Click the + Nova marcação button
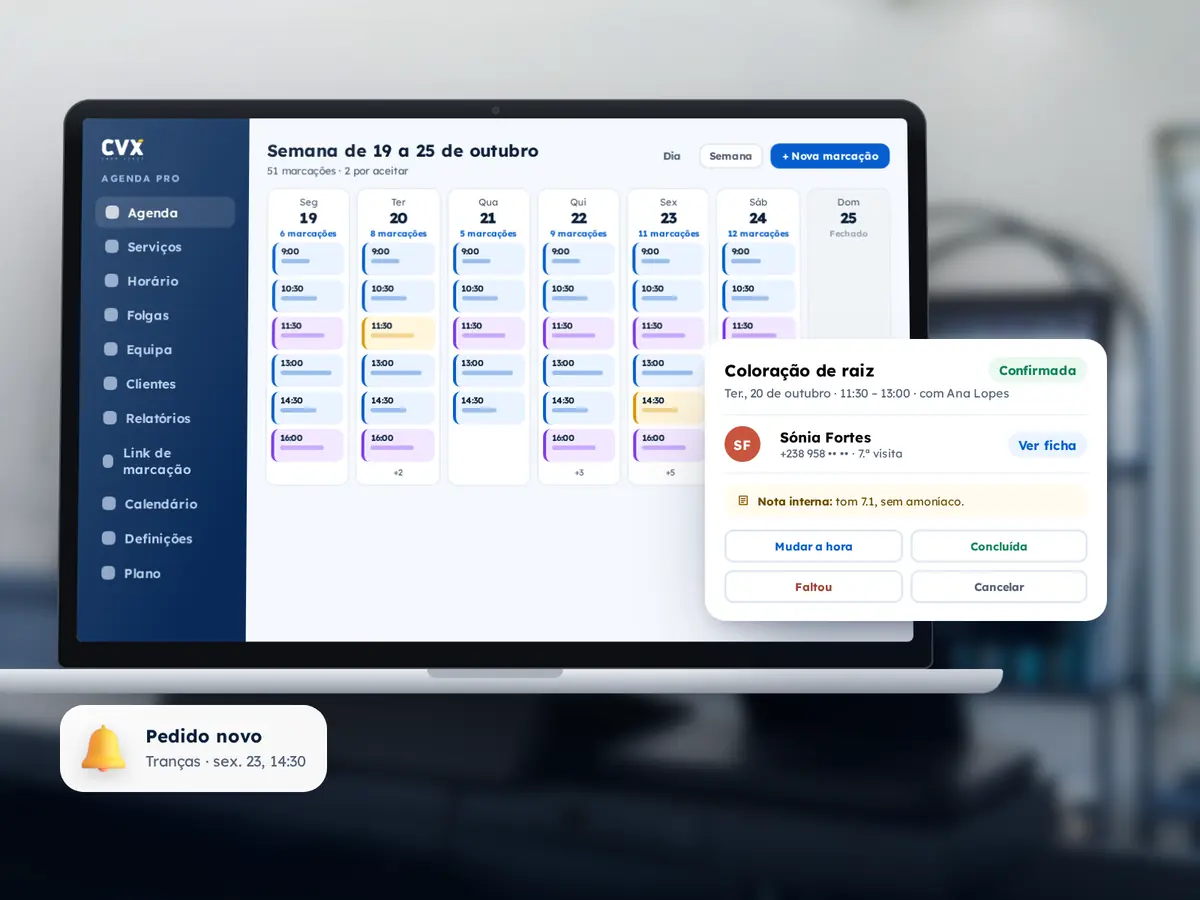Screen dimensions: 1200x900 click(x=830, y=156)
